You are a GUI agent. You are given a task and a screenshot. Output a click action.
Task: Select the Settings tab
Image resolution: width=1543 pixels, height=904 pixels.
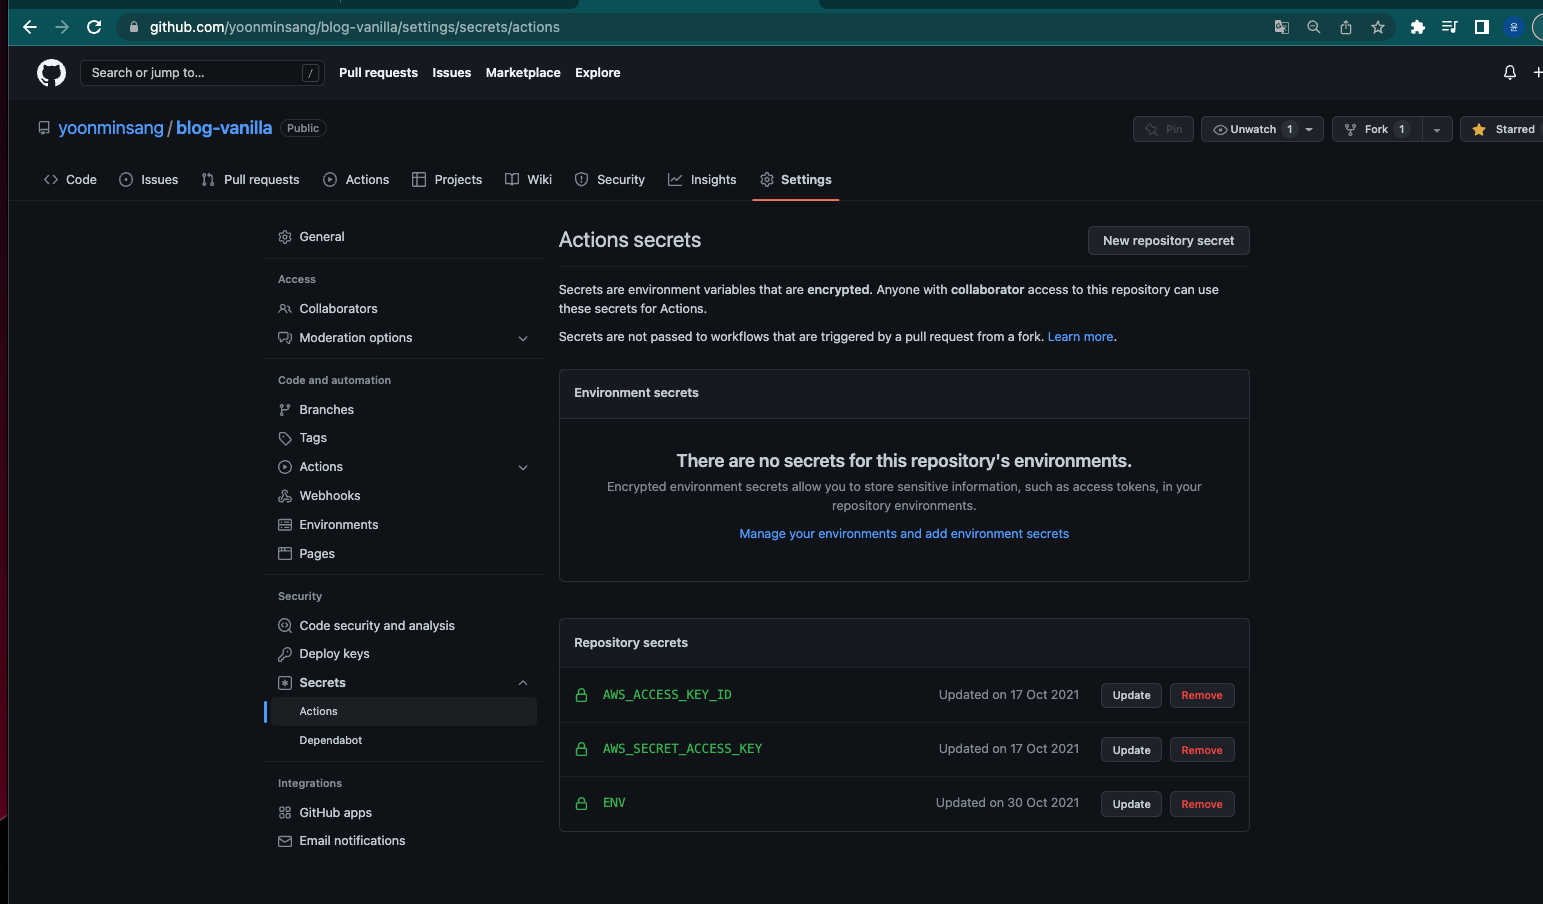[x=796, y=180]
